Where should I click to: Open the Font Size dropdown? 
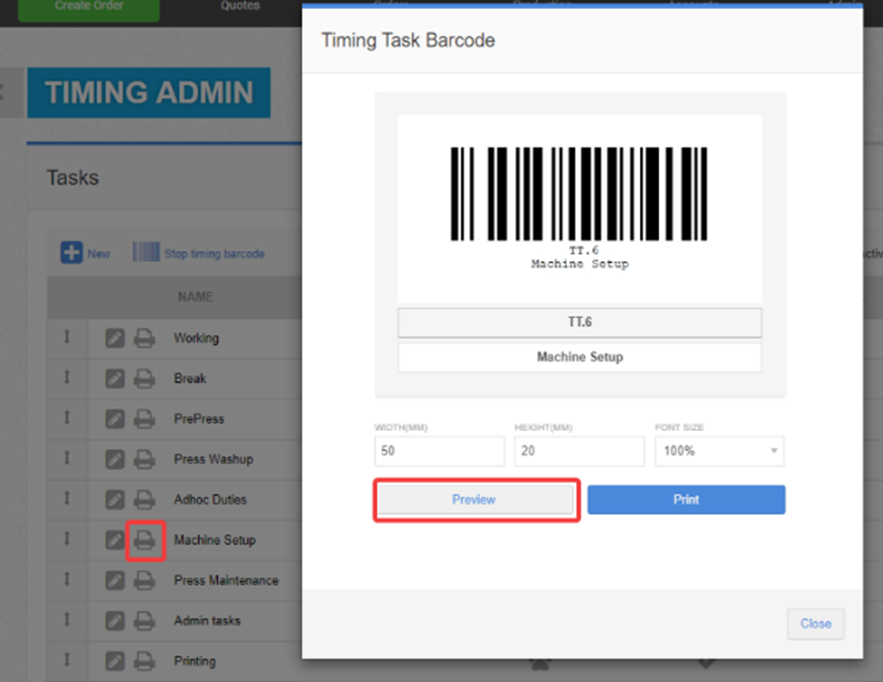pos(719,451)
